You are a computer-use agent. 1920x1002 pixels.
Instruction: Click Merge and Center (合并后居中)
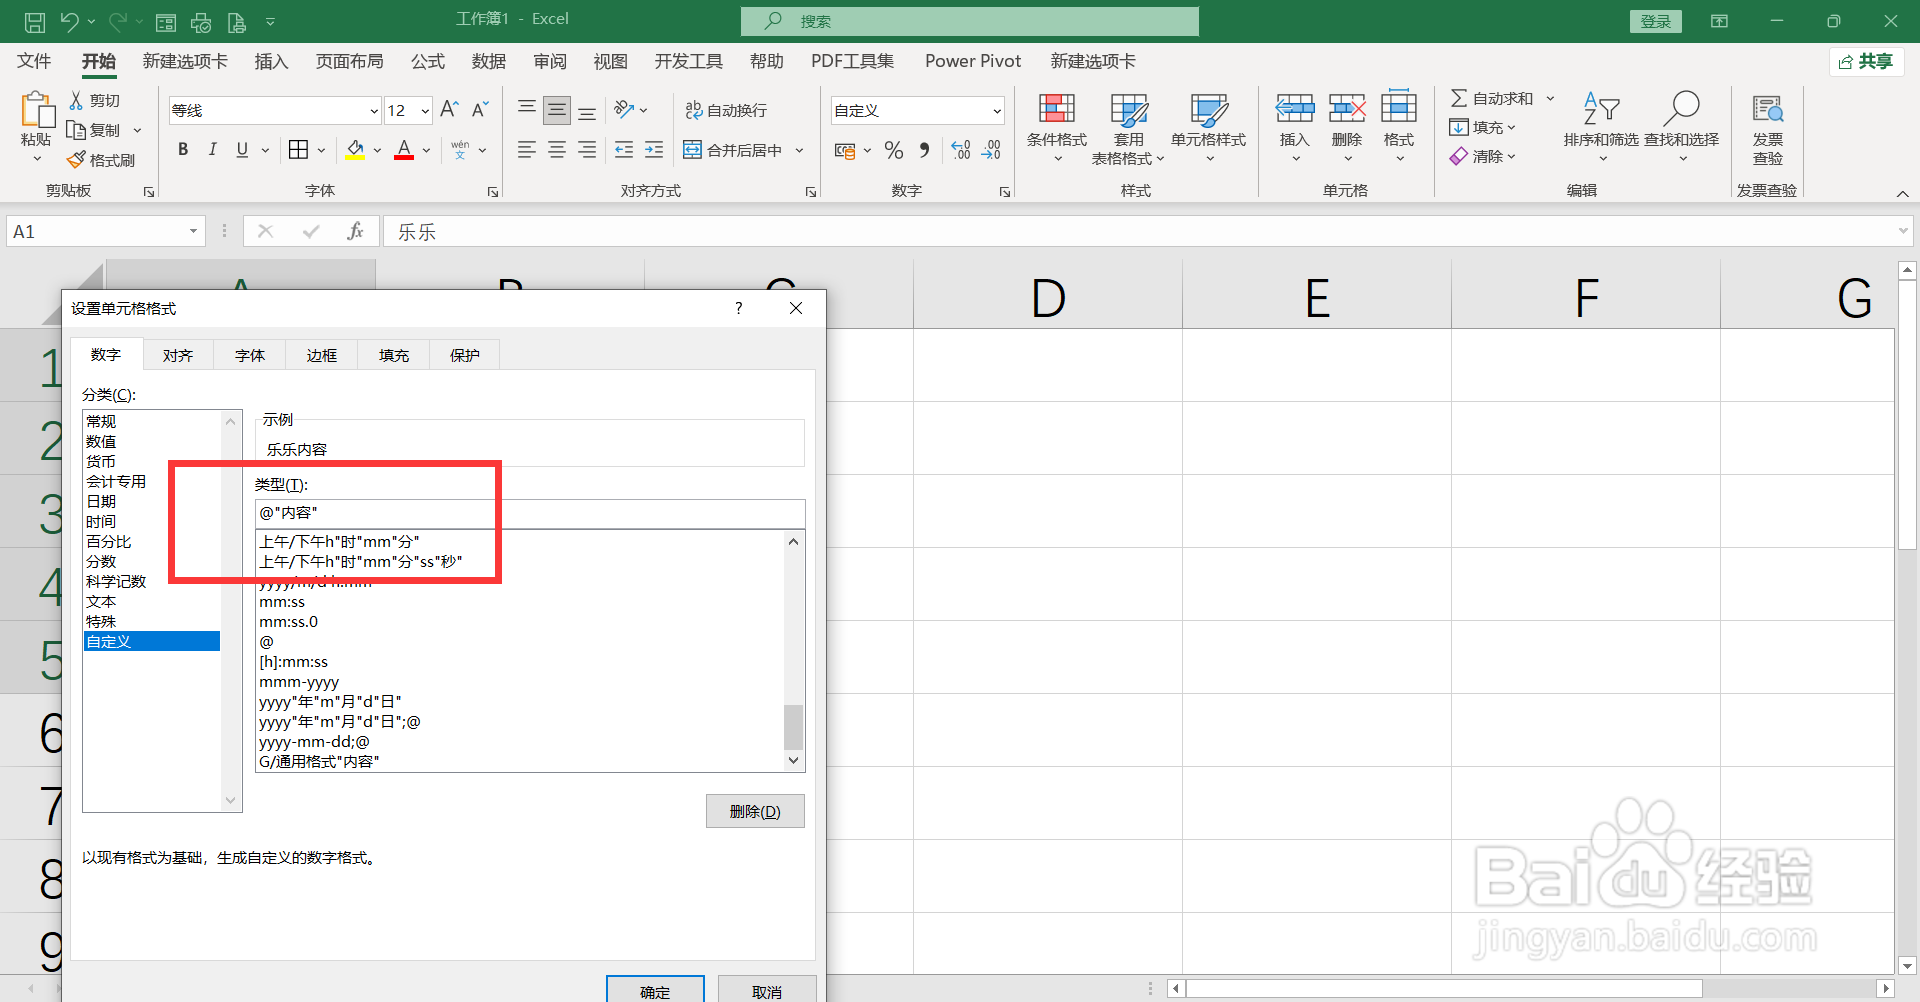[x=733, y=150]
